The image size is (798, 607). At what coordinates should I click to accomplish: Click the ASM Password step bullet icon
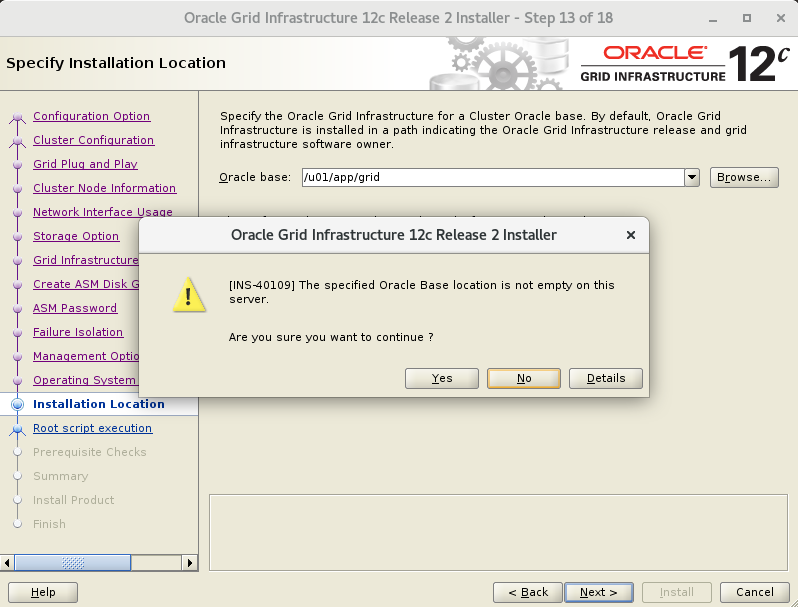[x=18, y=308]
